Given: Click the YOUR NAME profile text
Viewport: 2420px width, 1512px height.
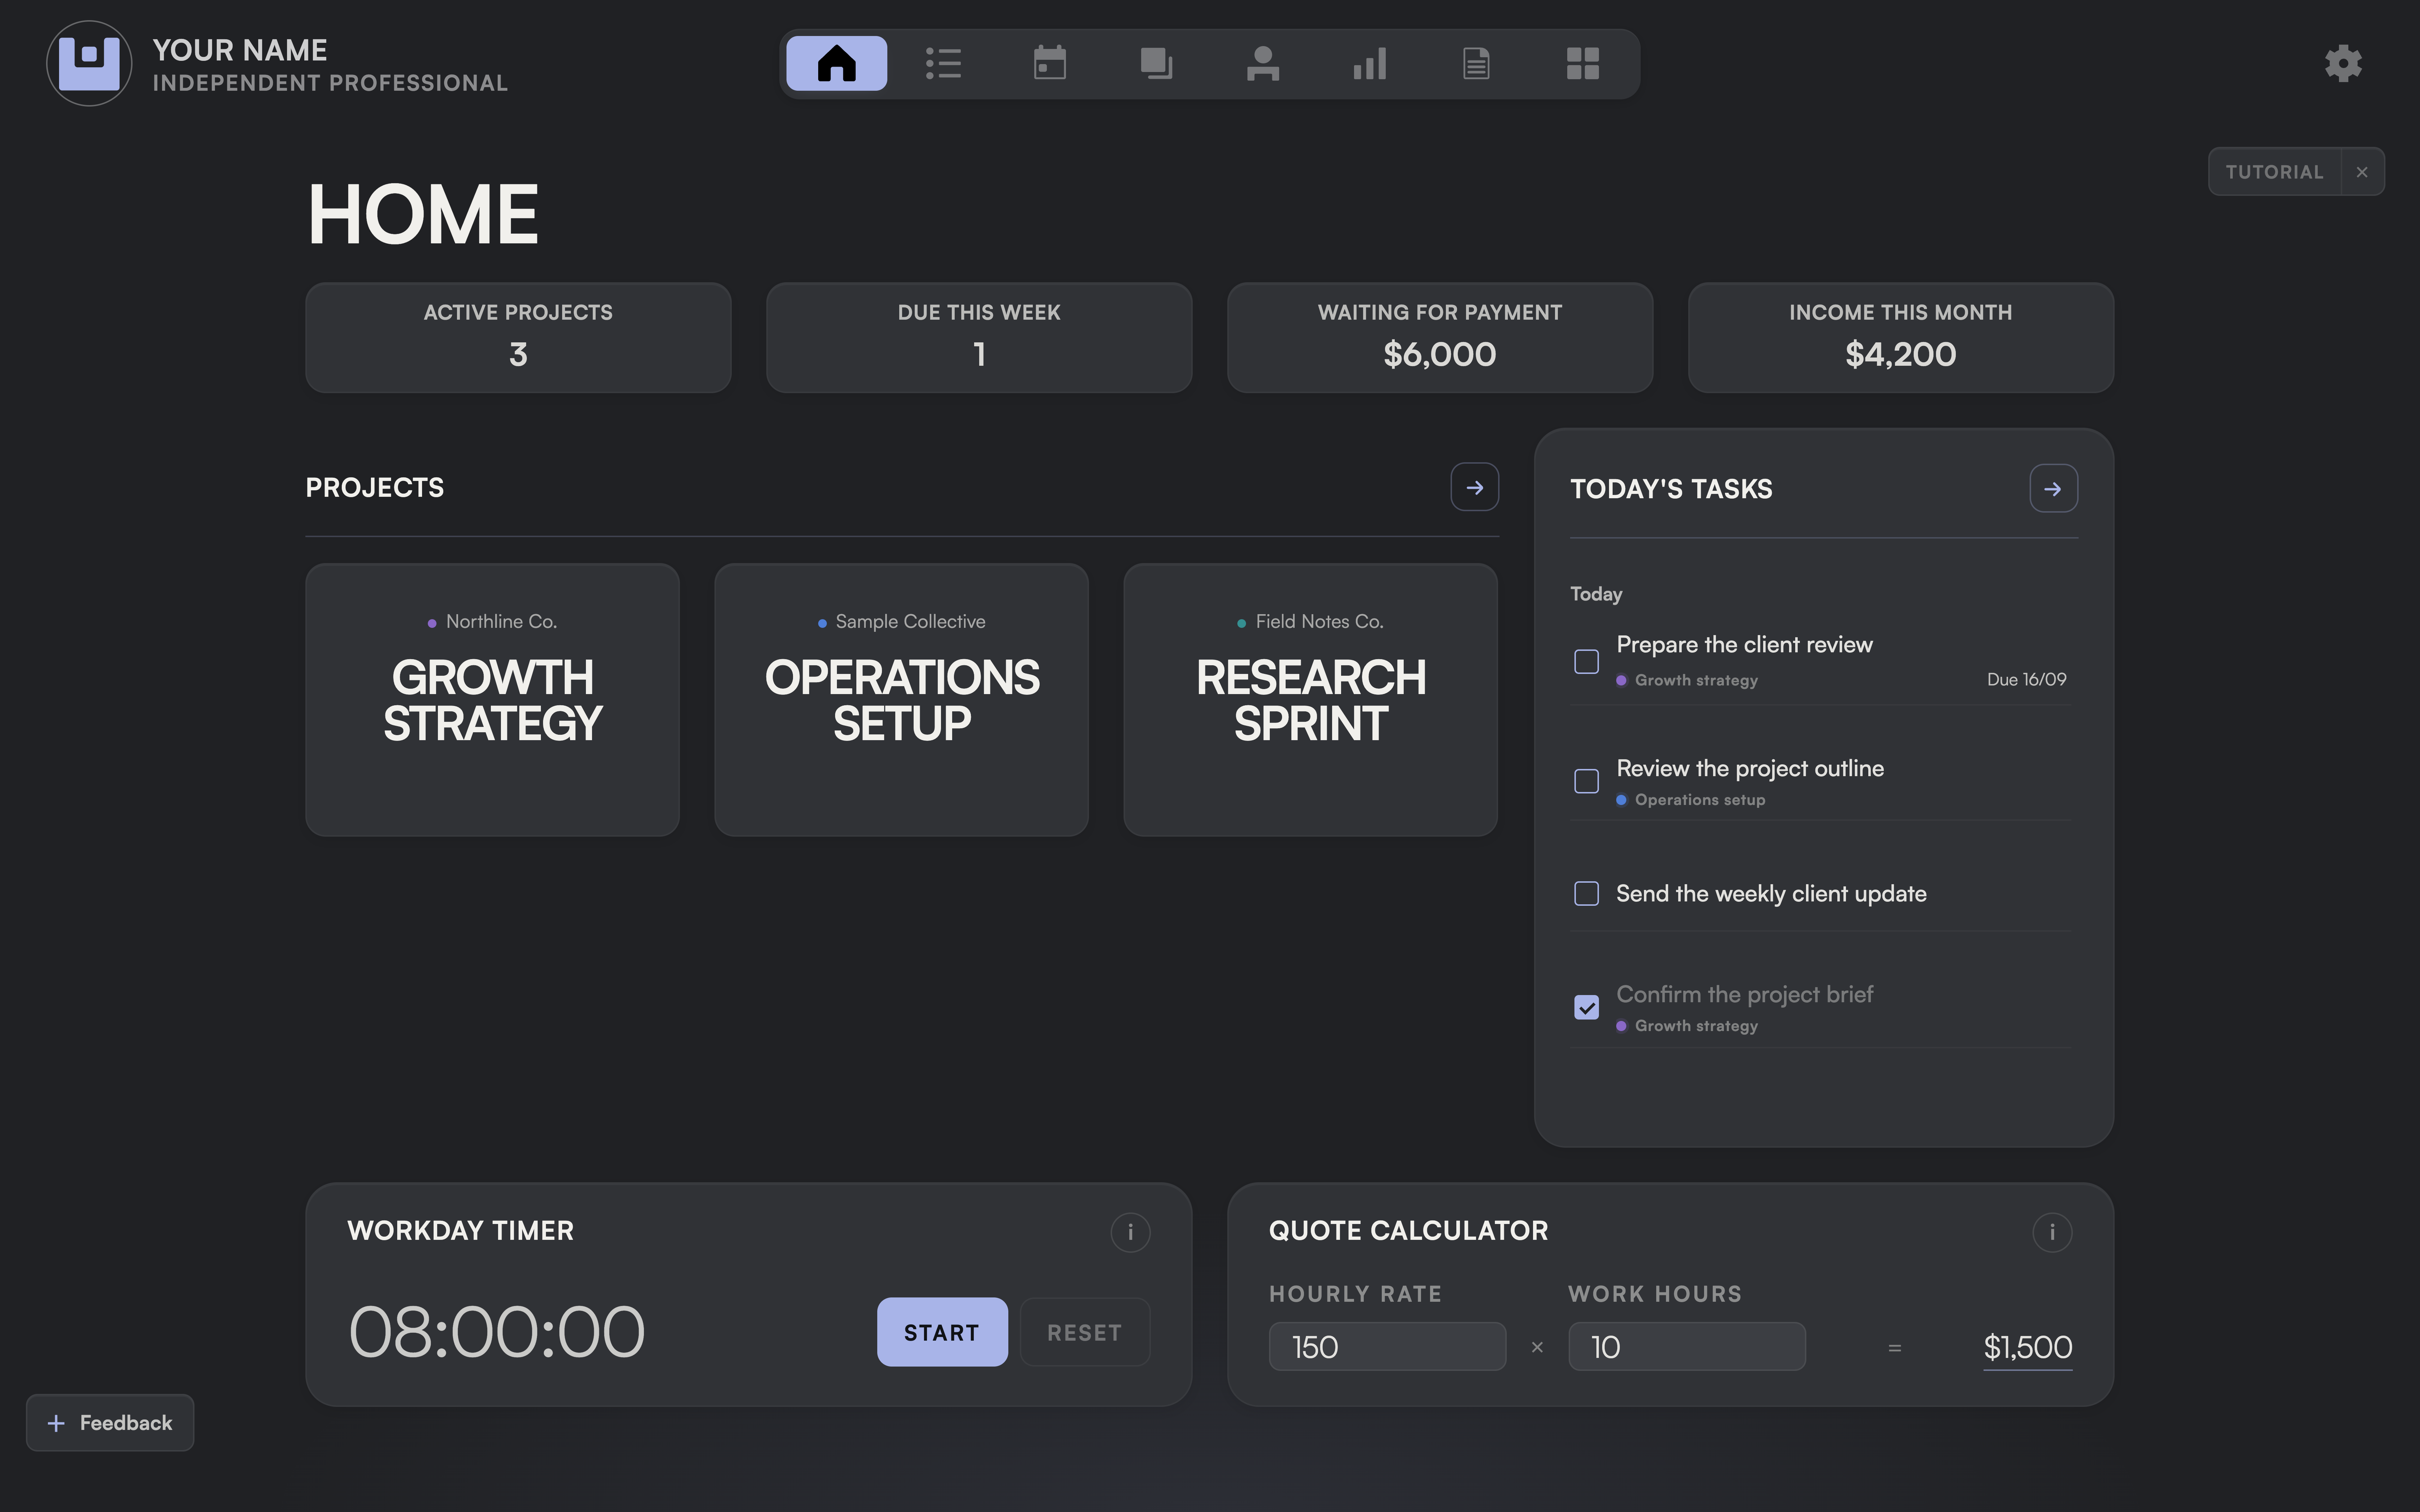Looking at the screenshot, I should click(240, 50).
